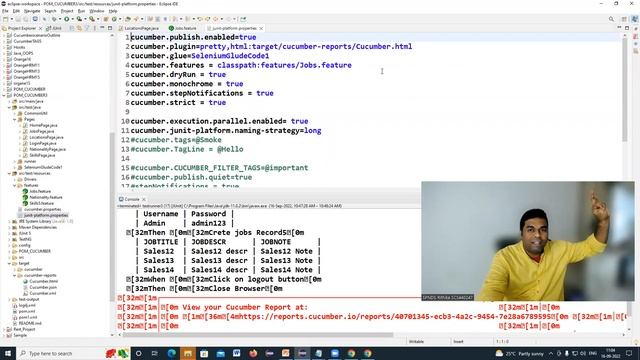Open the Help menu
Viewport: 640px width, 360px height.
coord(113,11)
